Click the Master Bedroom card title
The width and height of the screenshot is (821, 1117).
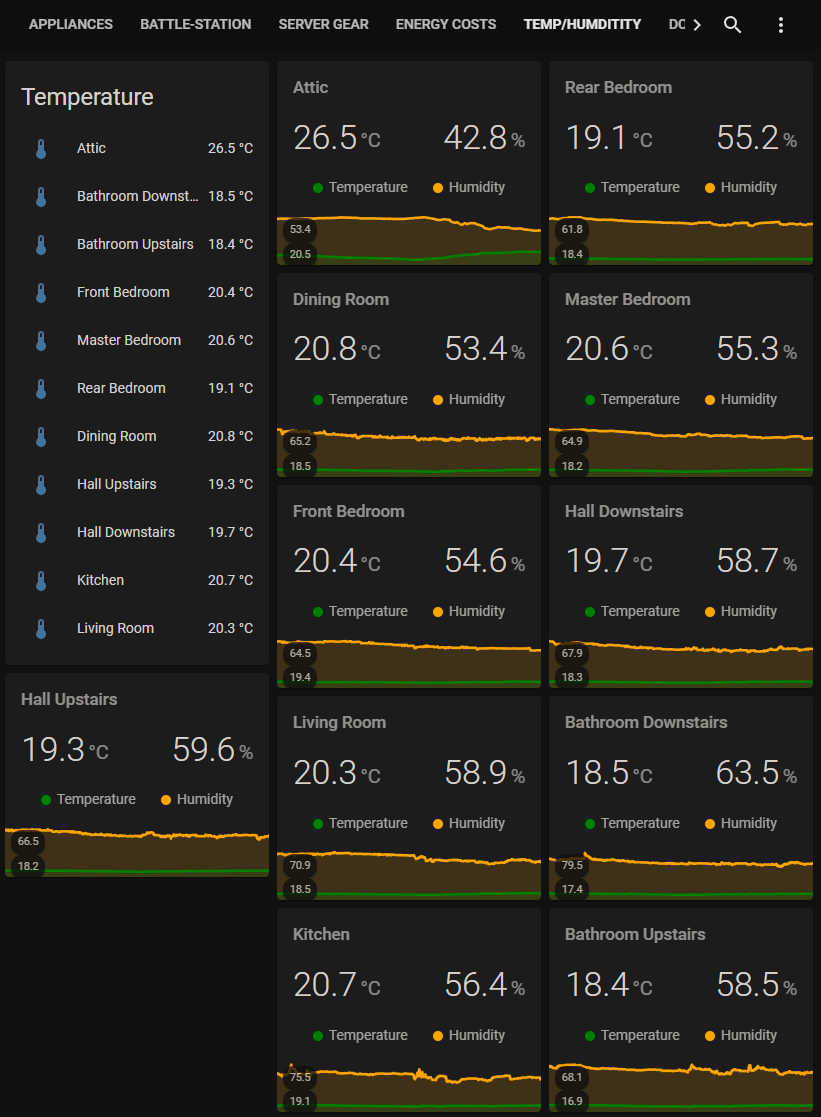coord(628,300)
